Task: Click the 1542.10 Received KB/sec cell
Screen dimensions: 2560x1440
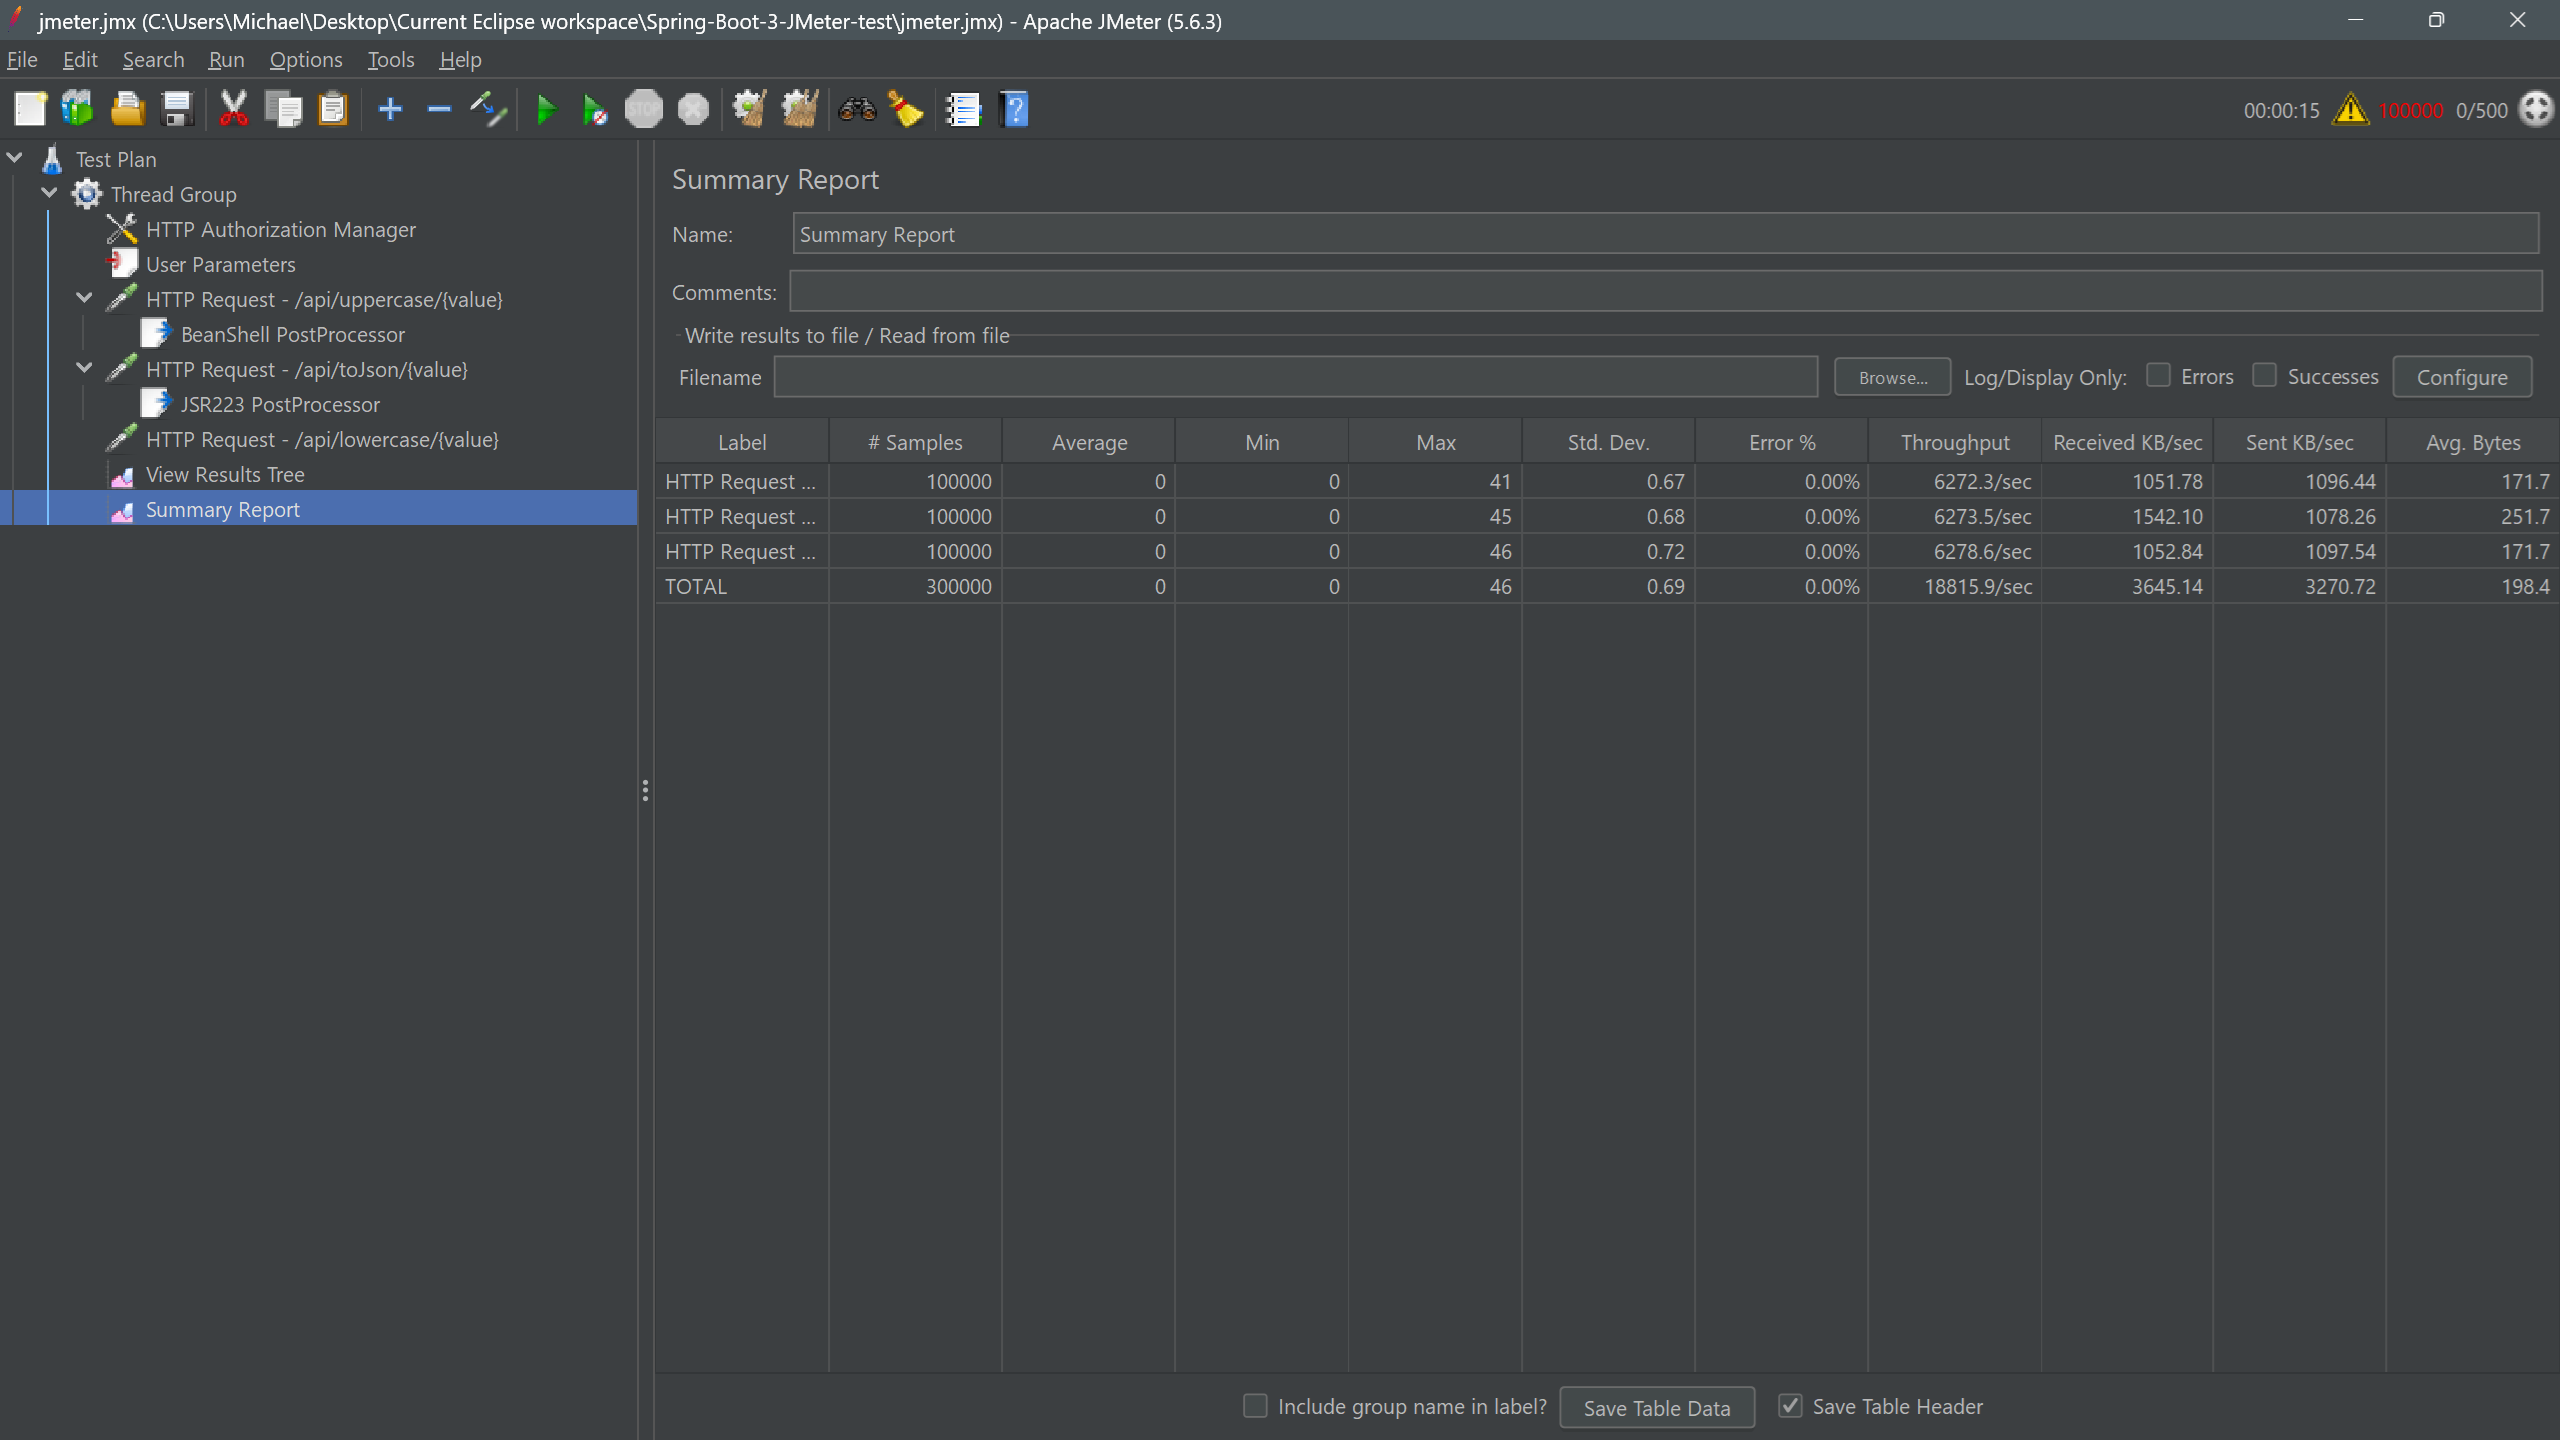Action: [2127, 516]
